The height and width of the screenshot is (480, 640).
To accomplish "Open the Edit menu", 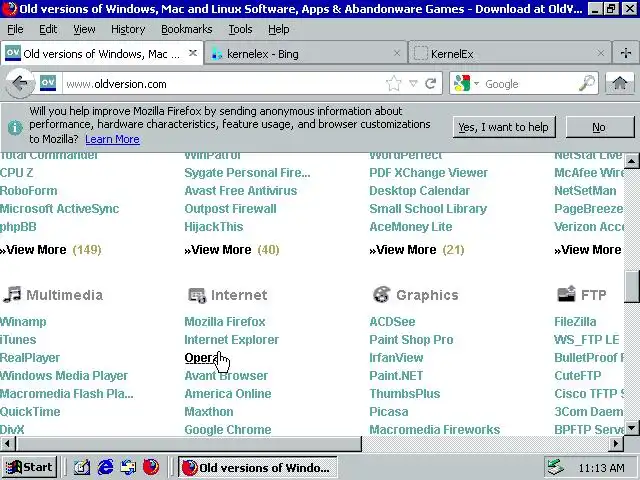I will [48, 29].
